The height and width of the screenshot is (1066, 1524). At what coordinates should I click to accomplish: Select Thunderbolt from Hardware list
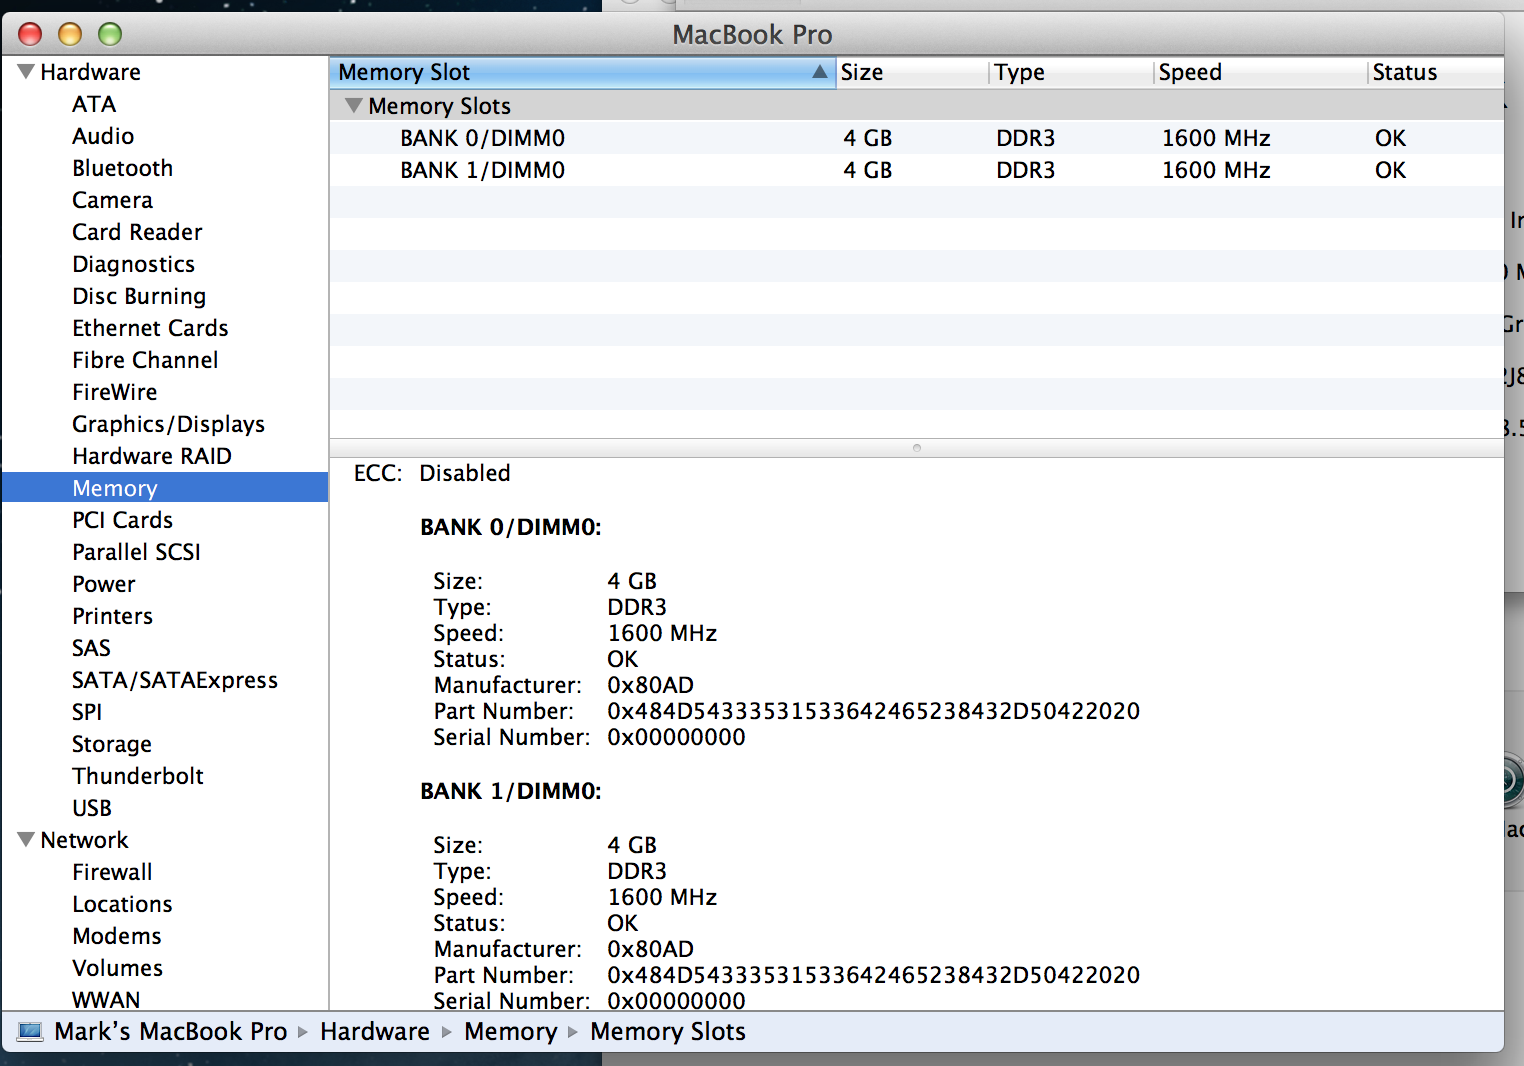tap(137, 776)
